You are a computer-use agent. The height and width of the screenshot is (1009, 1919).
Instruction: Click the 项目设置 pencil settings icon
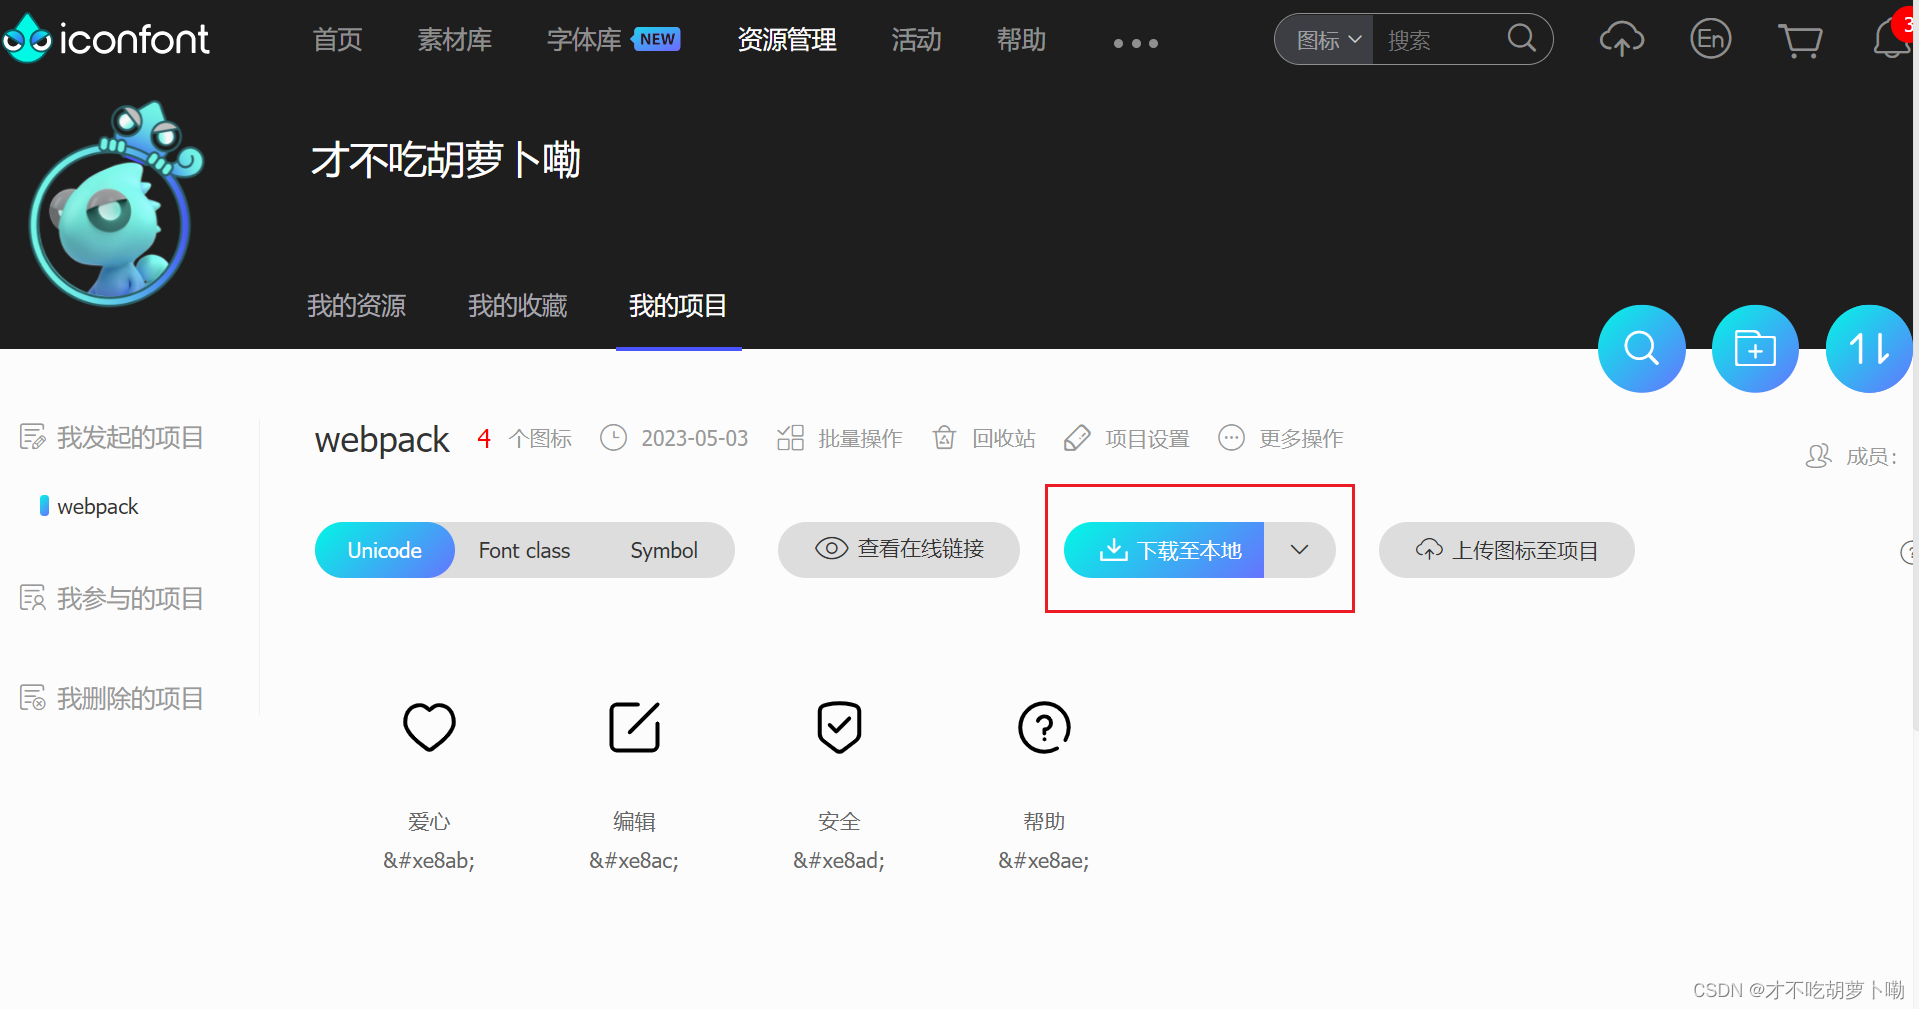click(1077, 438)
